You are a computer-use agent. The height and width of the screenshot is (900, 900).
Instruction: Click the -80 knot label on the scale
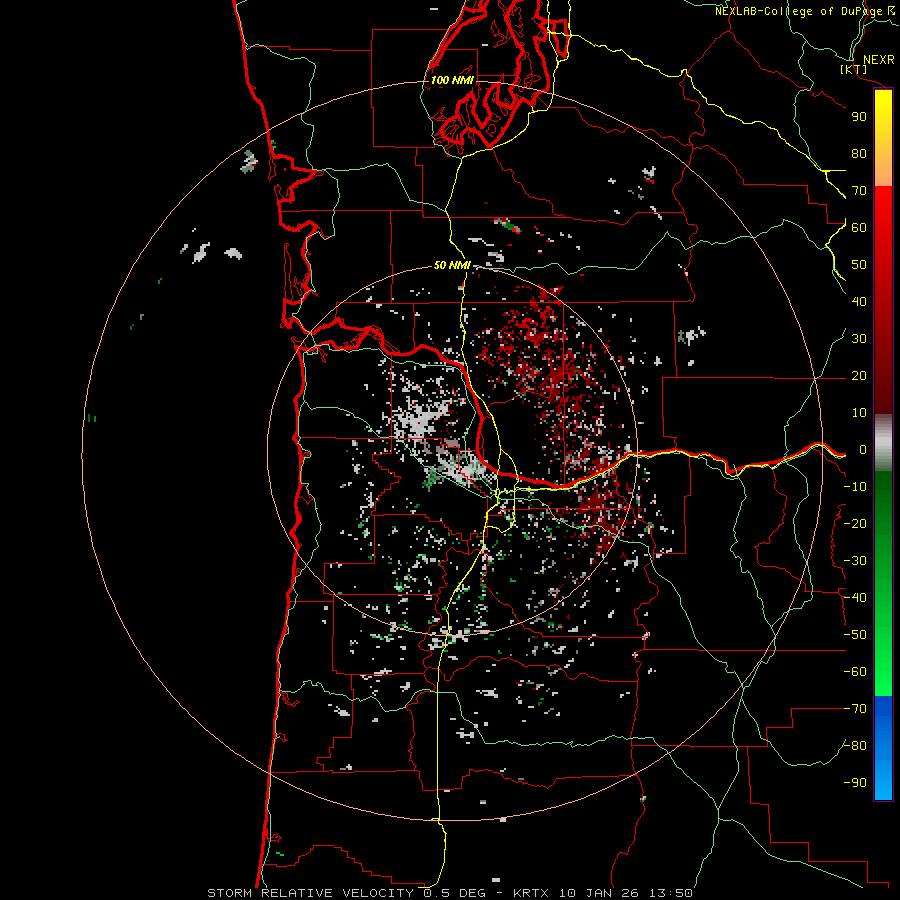(855, 746)
